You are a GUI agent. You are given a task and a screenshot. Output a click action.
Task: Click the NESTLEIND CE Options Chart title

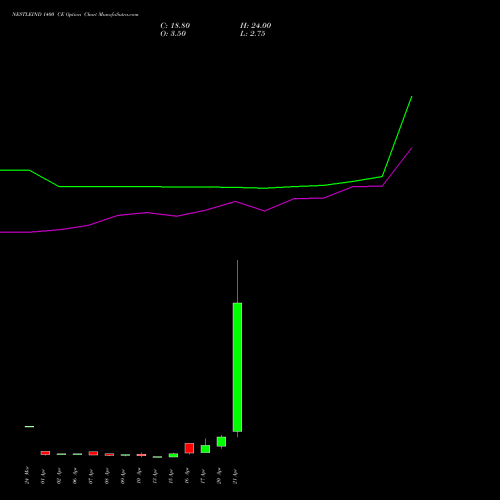coord(75,15)
